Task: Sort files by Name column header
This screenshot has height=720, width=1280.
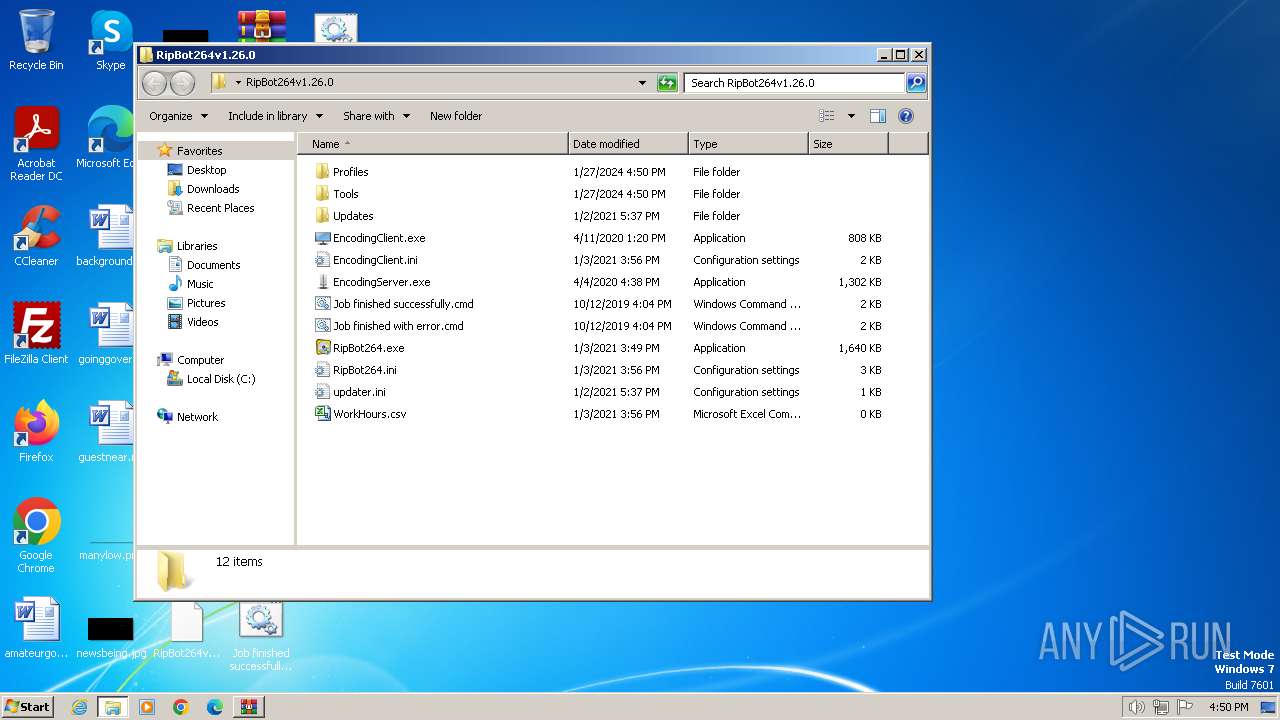Action: [x=432, y=144]
